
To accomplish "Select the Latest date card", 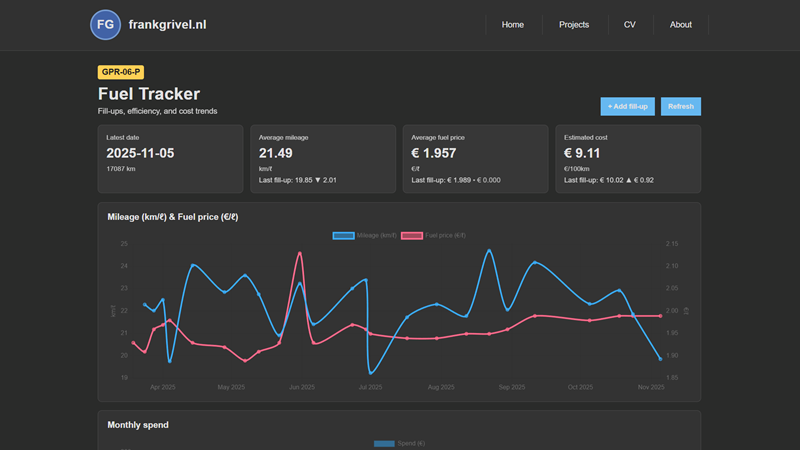I will tap(171, 158).
